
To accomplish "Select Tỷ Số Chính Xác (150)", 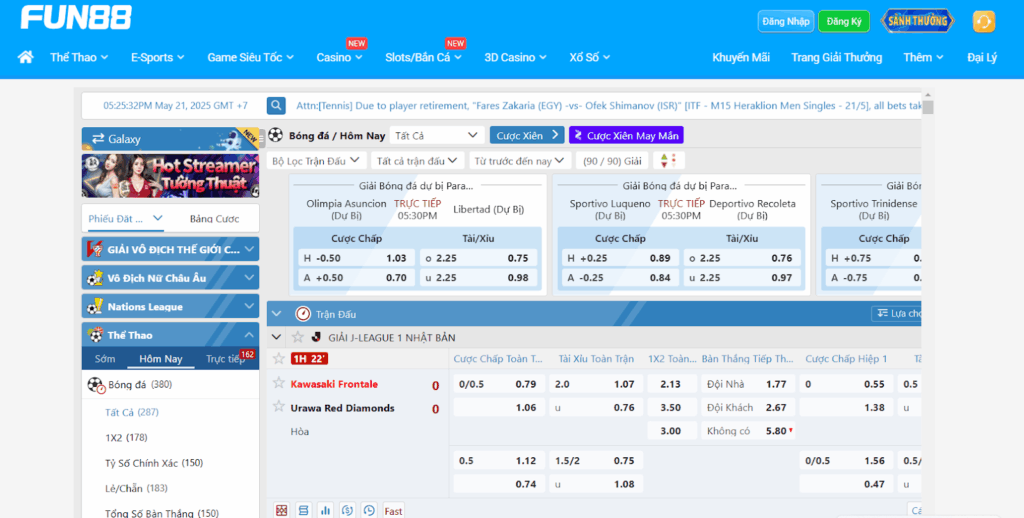I will [154, 463].
